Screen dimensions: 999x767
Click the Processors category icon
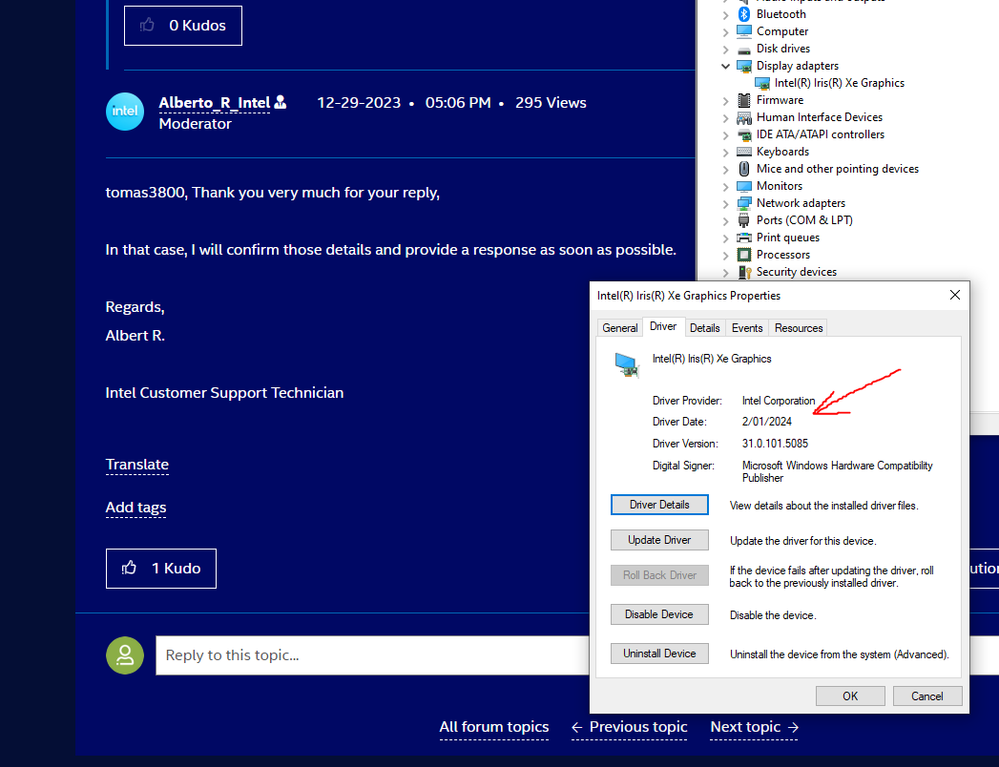[744, 255]
